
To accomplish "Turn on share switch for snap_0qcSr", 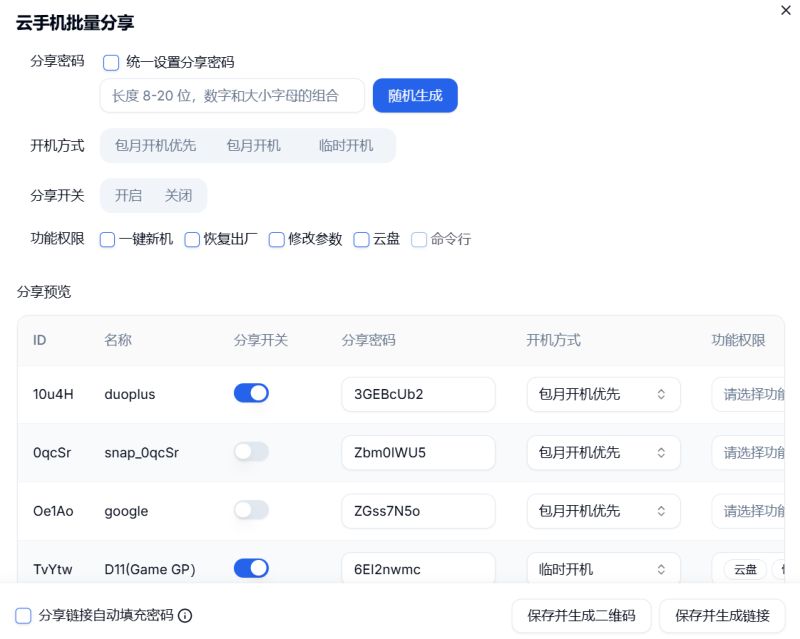I will click(x=251, y=452).
